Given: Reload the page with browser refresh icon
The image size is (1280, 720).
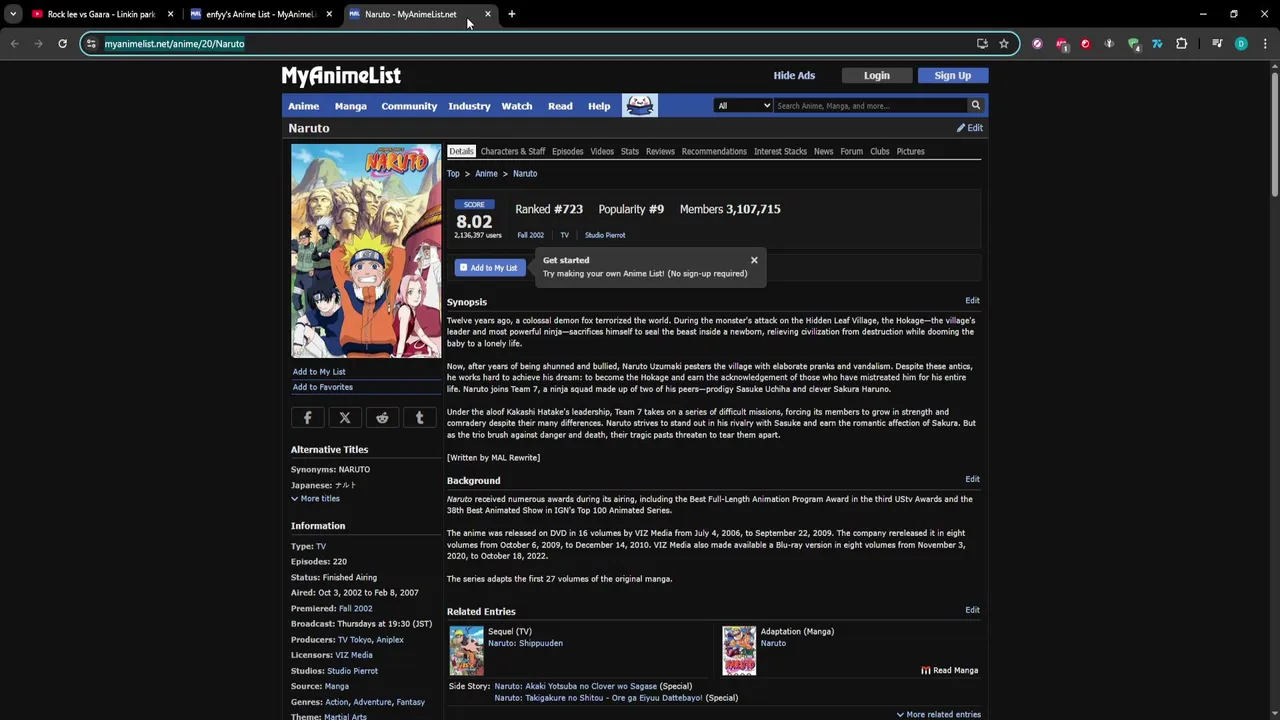Looking at the screenshot, I should pos(62,43).
